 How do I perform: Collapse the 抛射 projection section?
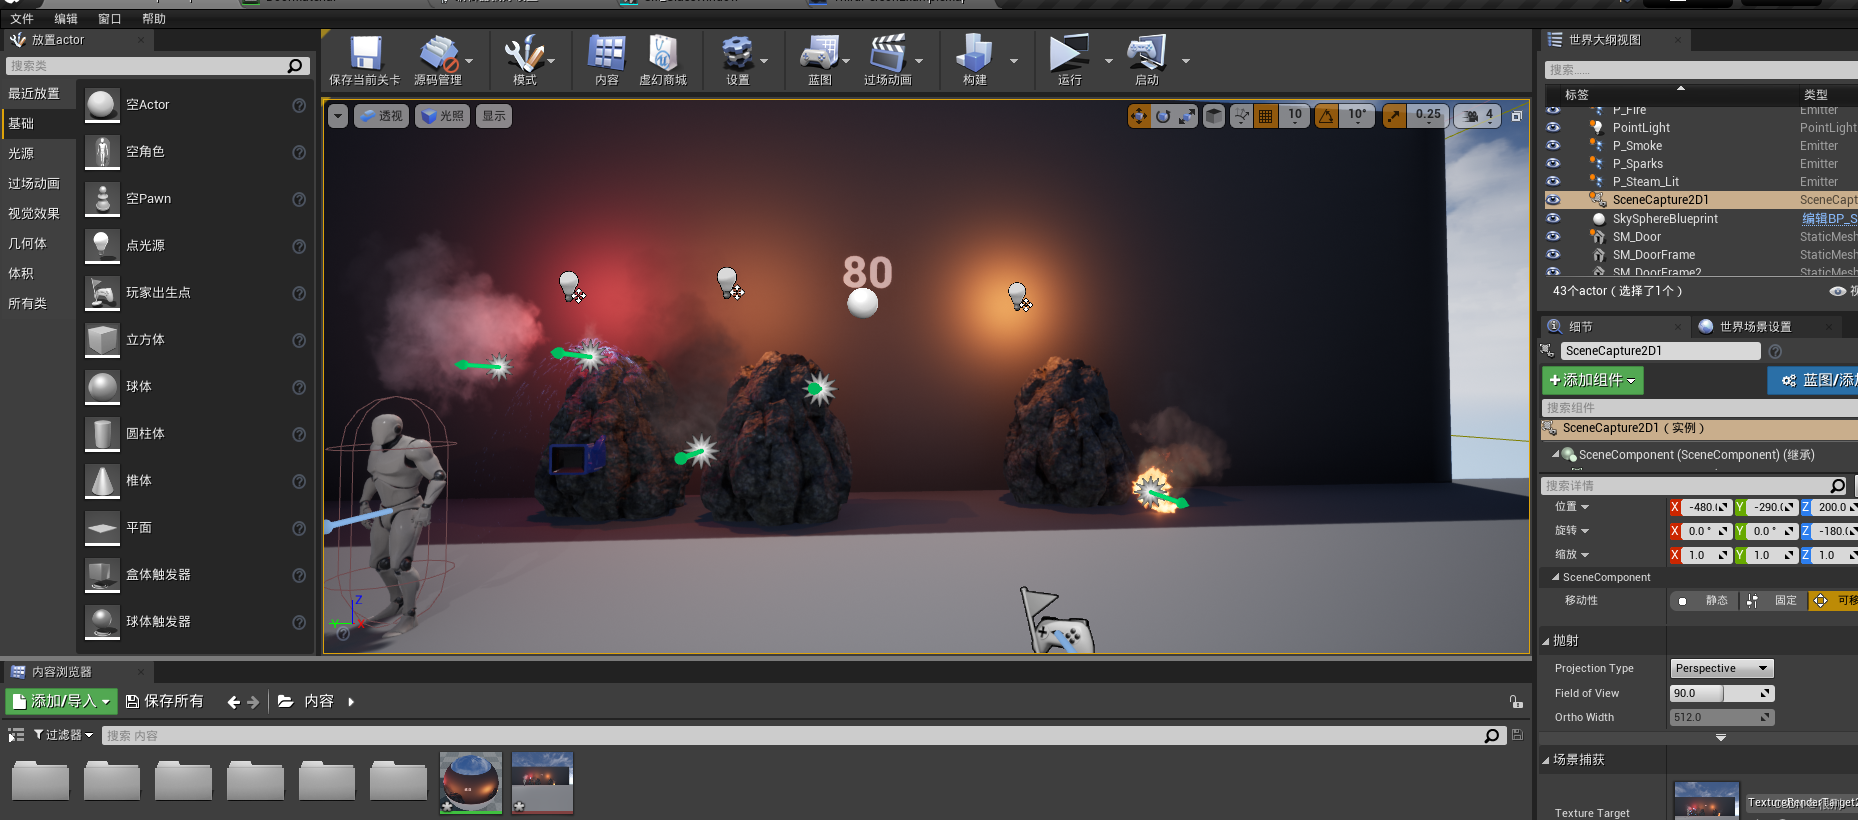pyautogui.click(x=1546, y=641)
